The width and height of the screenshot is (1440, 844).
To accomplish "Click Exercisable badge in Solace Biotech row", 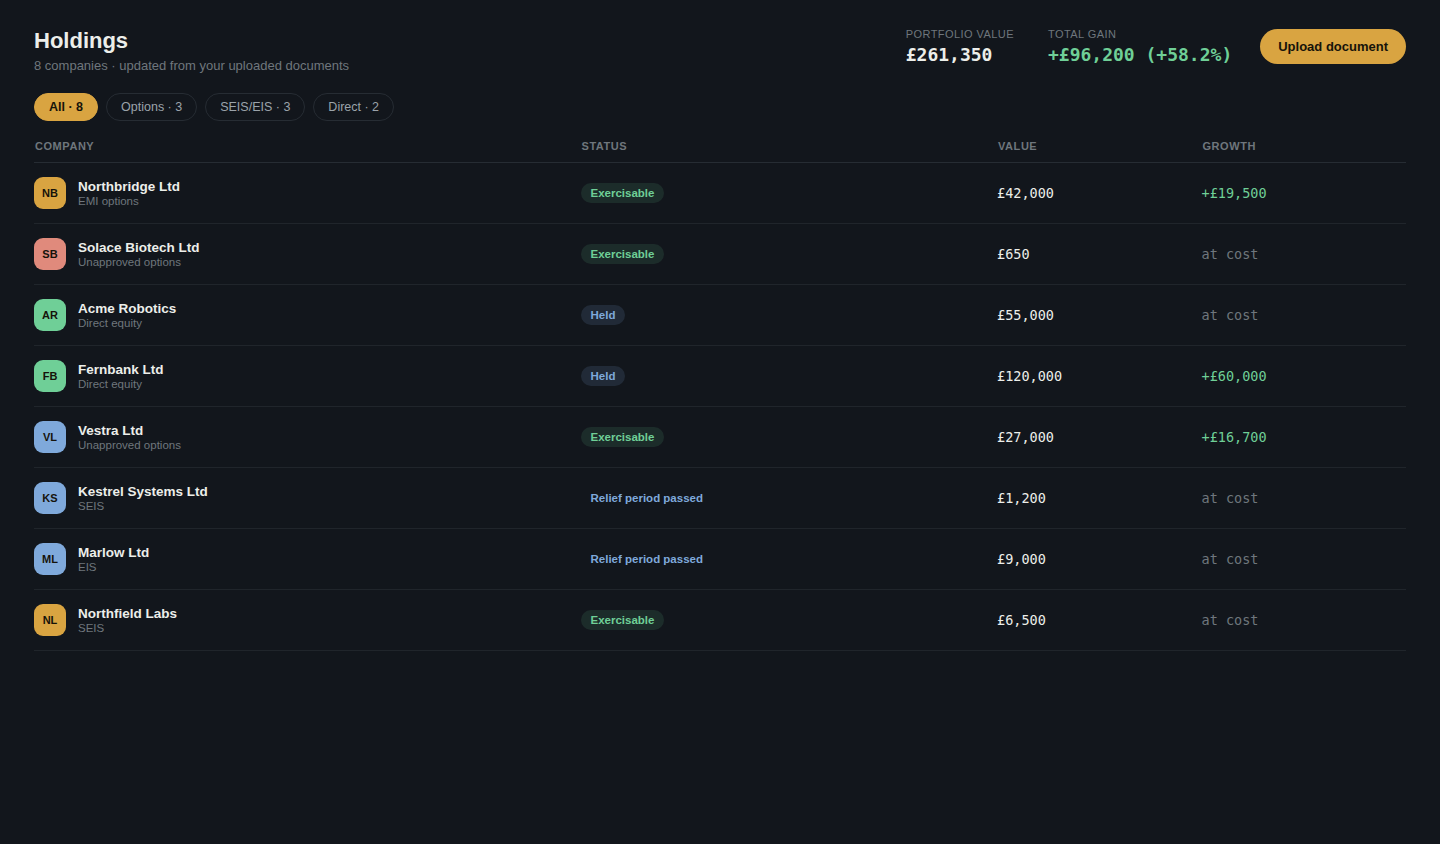I will [x=622, y=254].
